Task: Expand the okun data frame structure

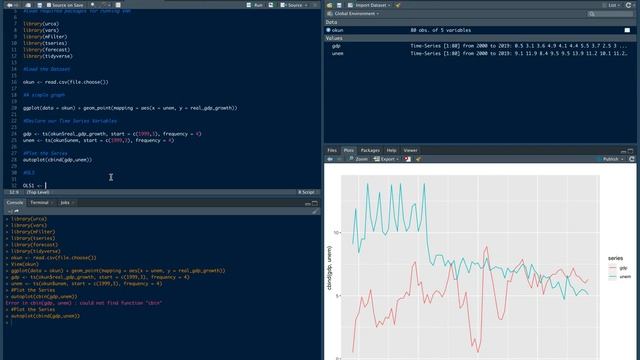Action: coord(329,30)
